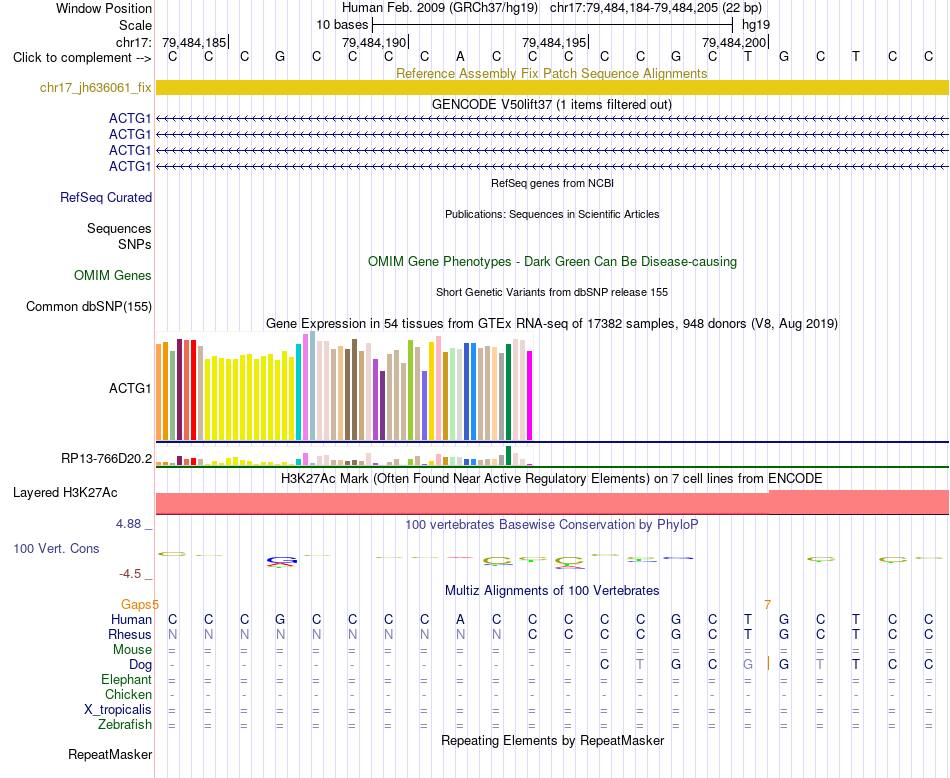Click the X_tropicalis species label
Image resolution: width=950 pixels, height=778 pixels.
(x=118, y=710)
